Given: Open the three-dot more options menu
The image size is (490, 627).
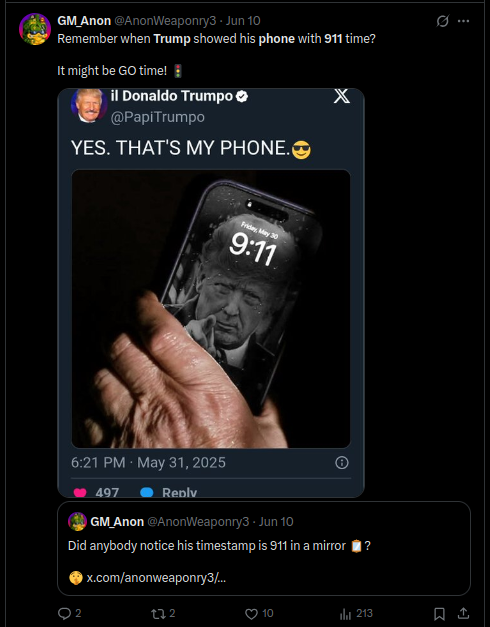Looking at the screenshot, I should 463,21.
